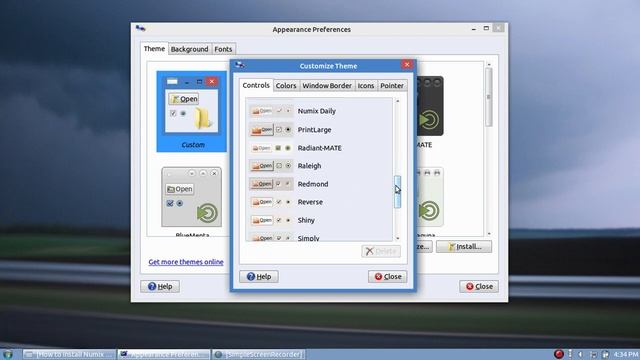Click the PrintLarge preview thumbnail
The height and width of the screenshot is (360, 640).
pos(271,130)
